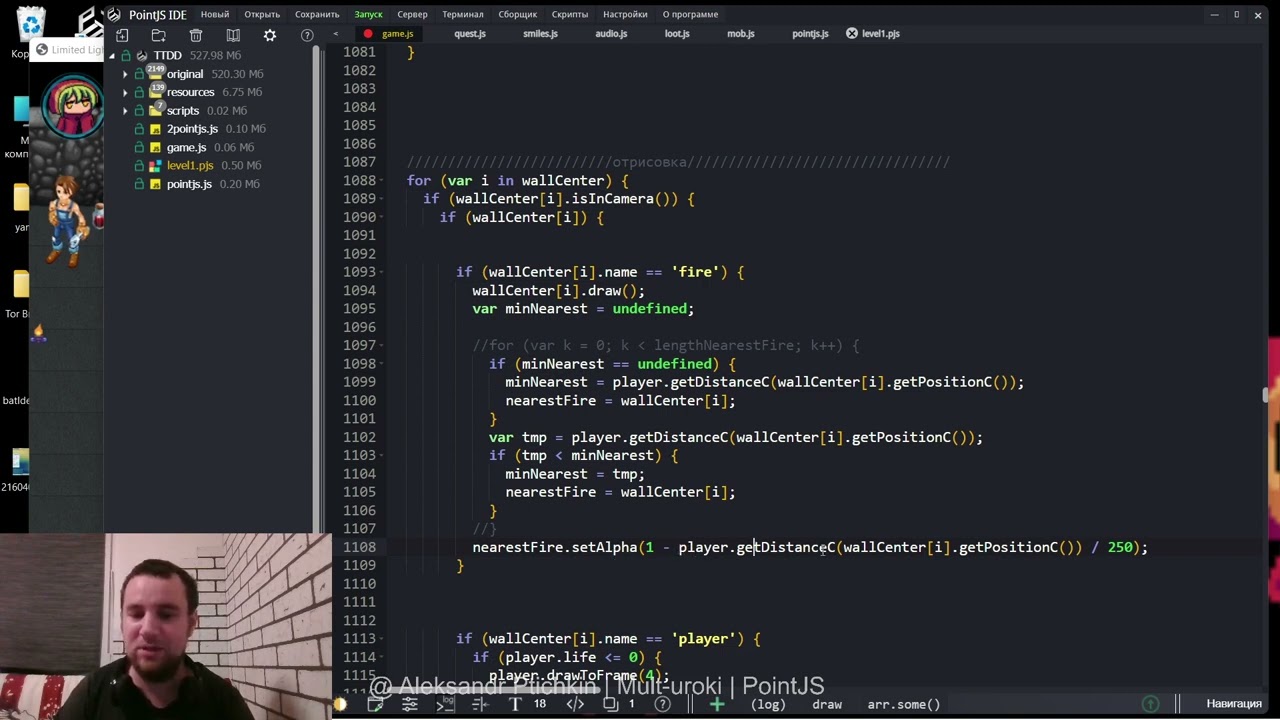Click the green Запуск menu item

[x=368, y=14]
